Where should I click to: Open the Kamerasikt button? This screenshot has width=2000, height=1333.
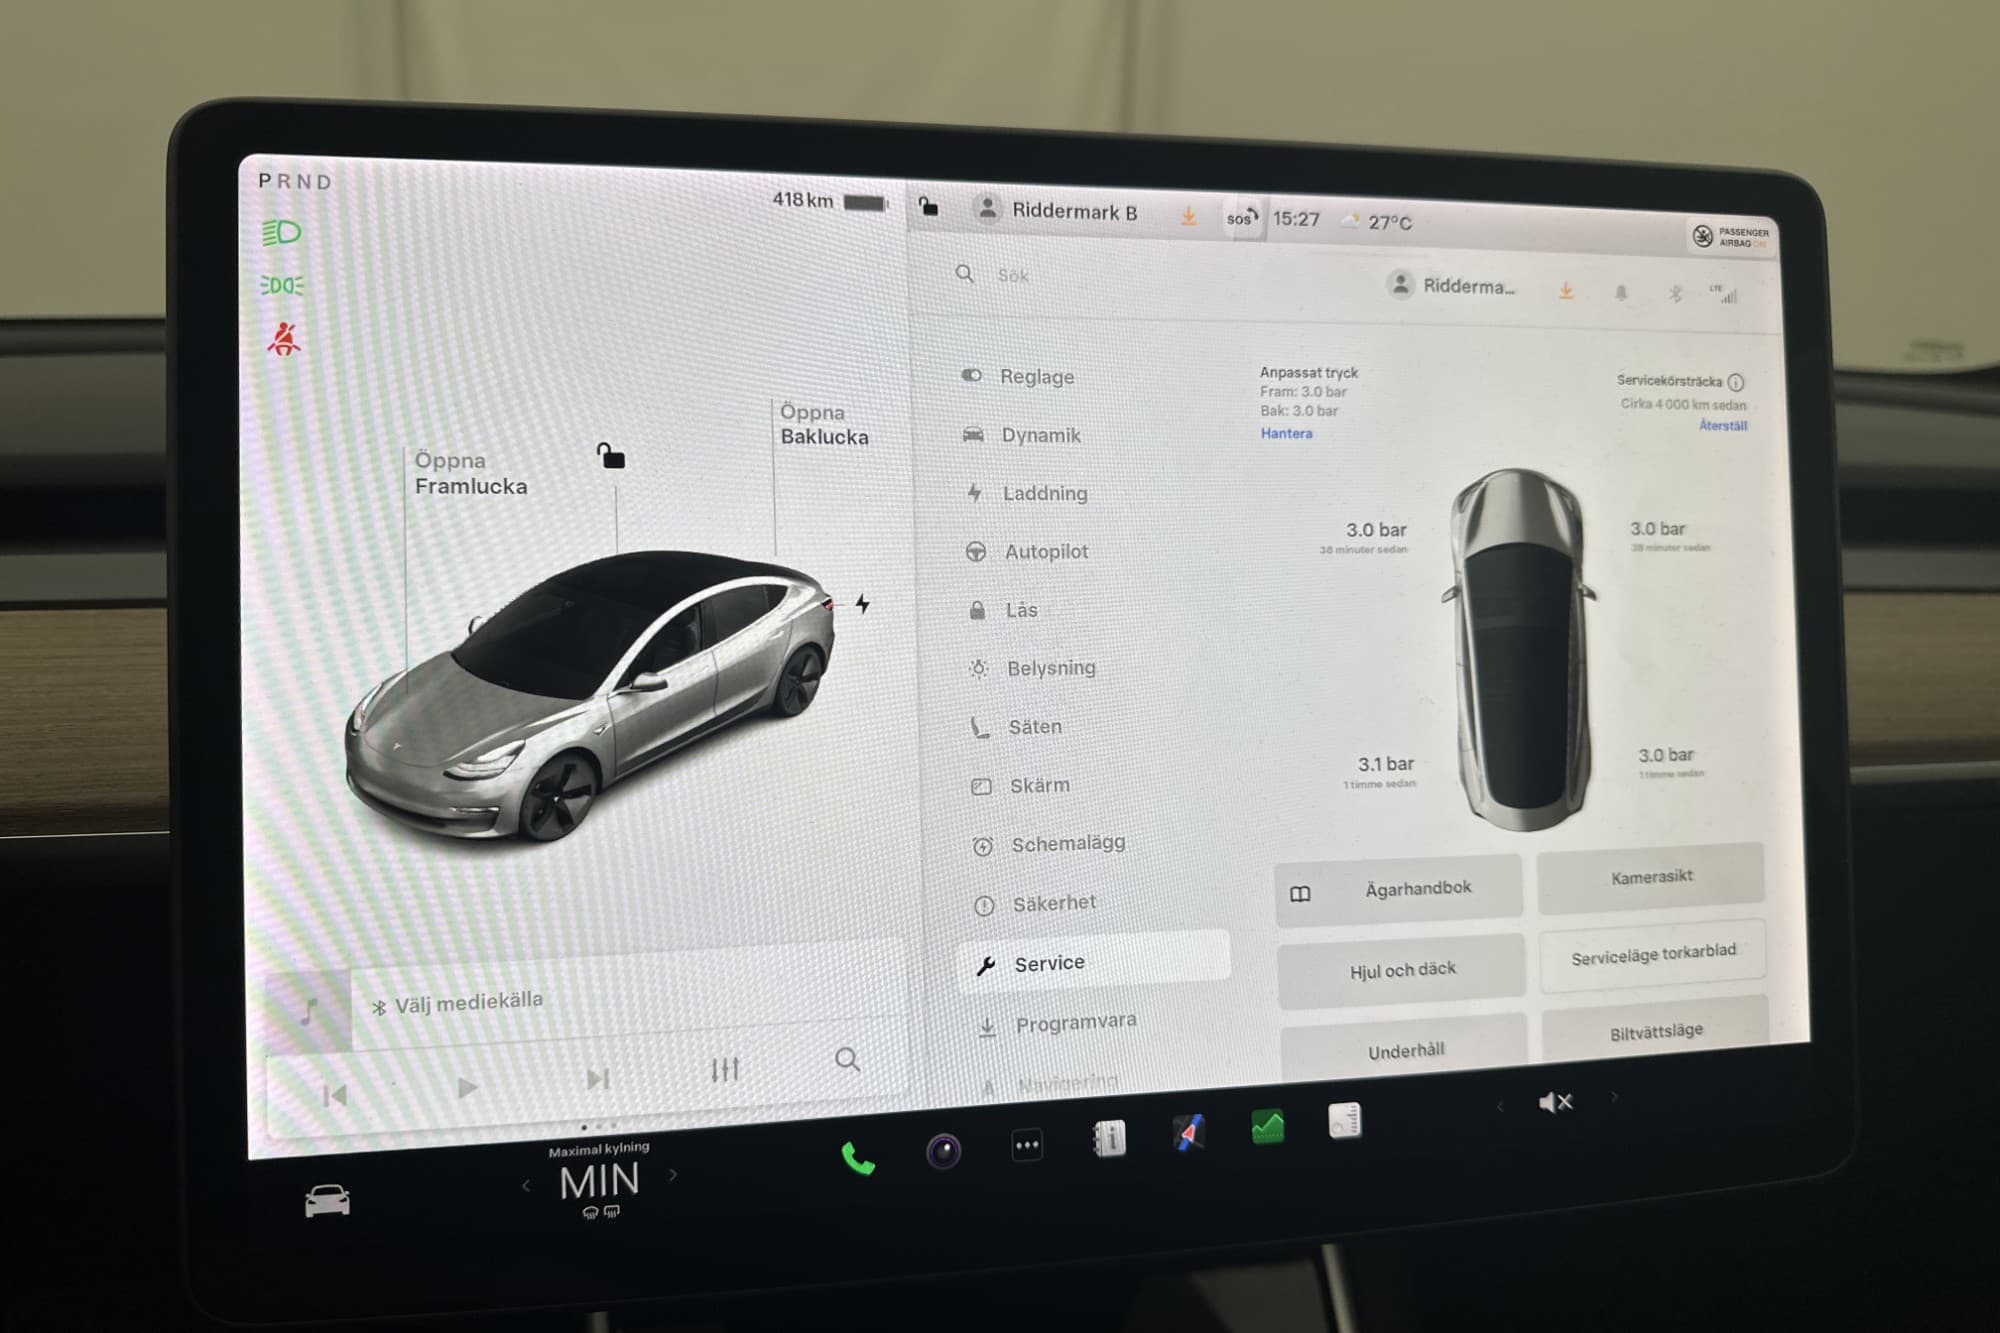pyautogui.click(x=1651, y=877)
